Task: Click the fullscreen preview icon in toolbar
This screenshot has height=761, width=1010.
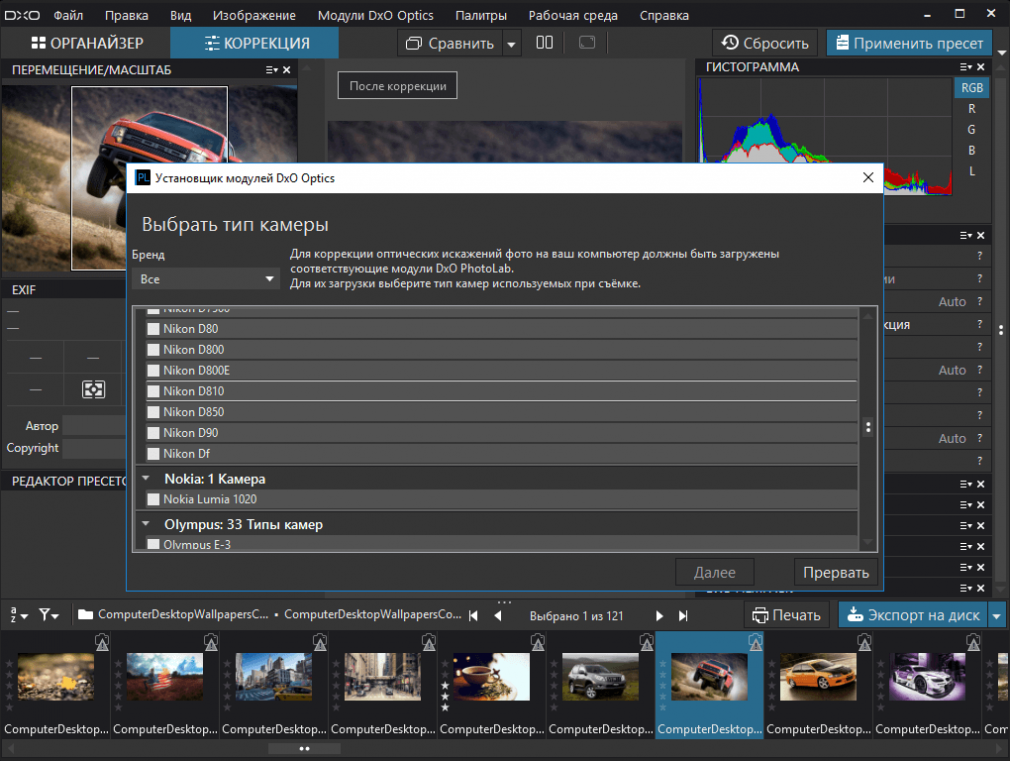Action: click(x=587, y=43)
